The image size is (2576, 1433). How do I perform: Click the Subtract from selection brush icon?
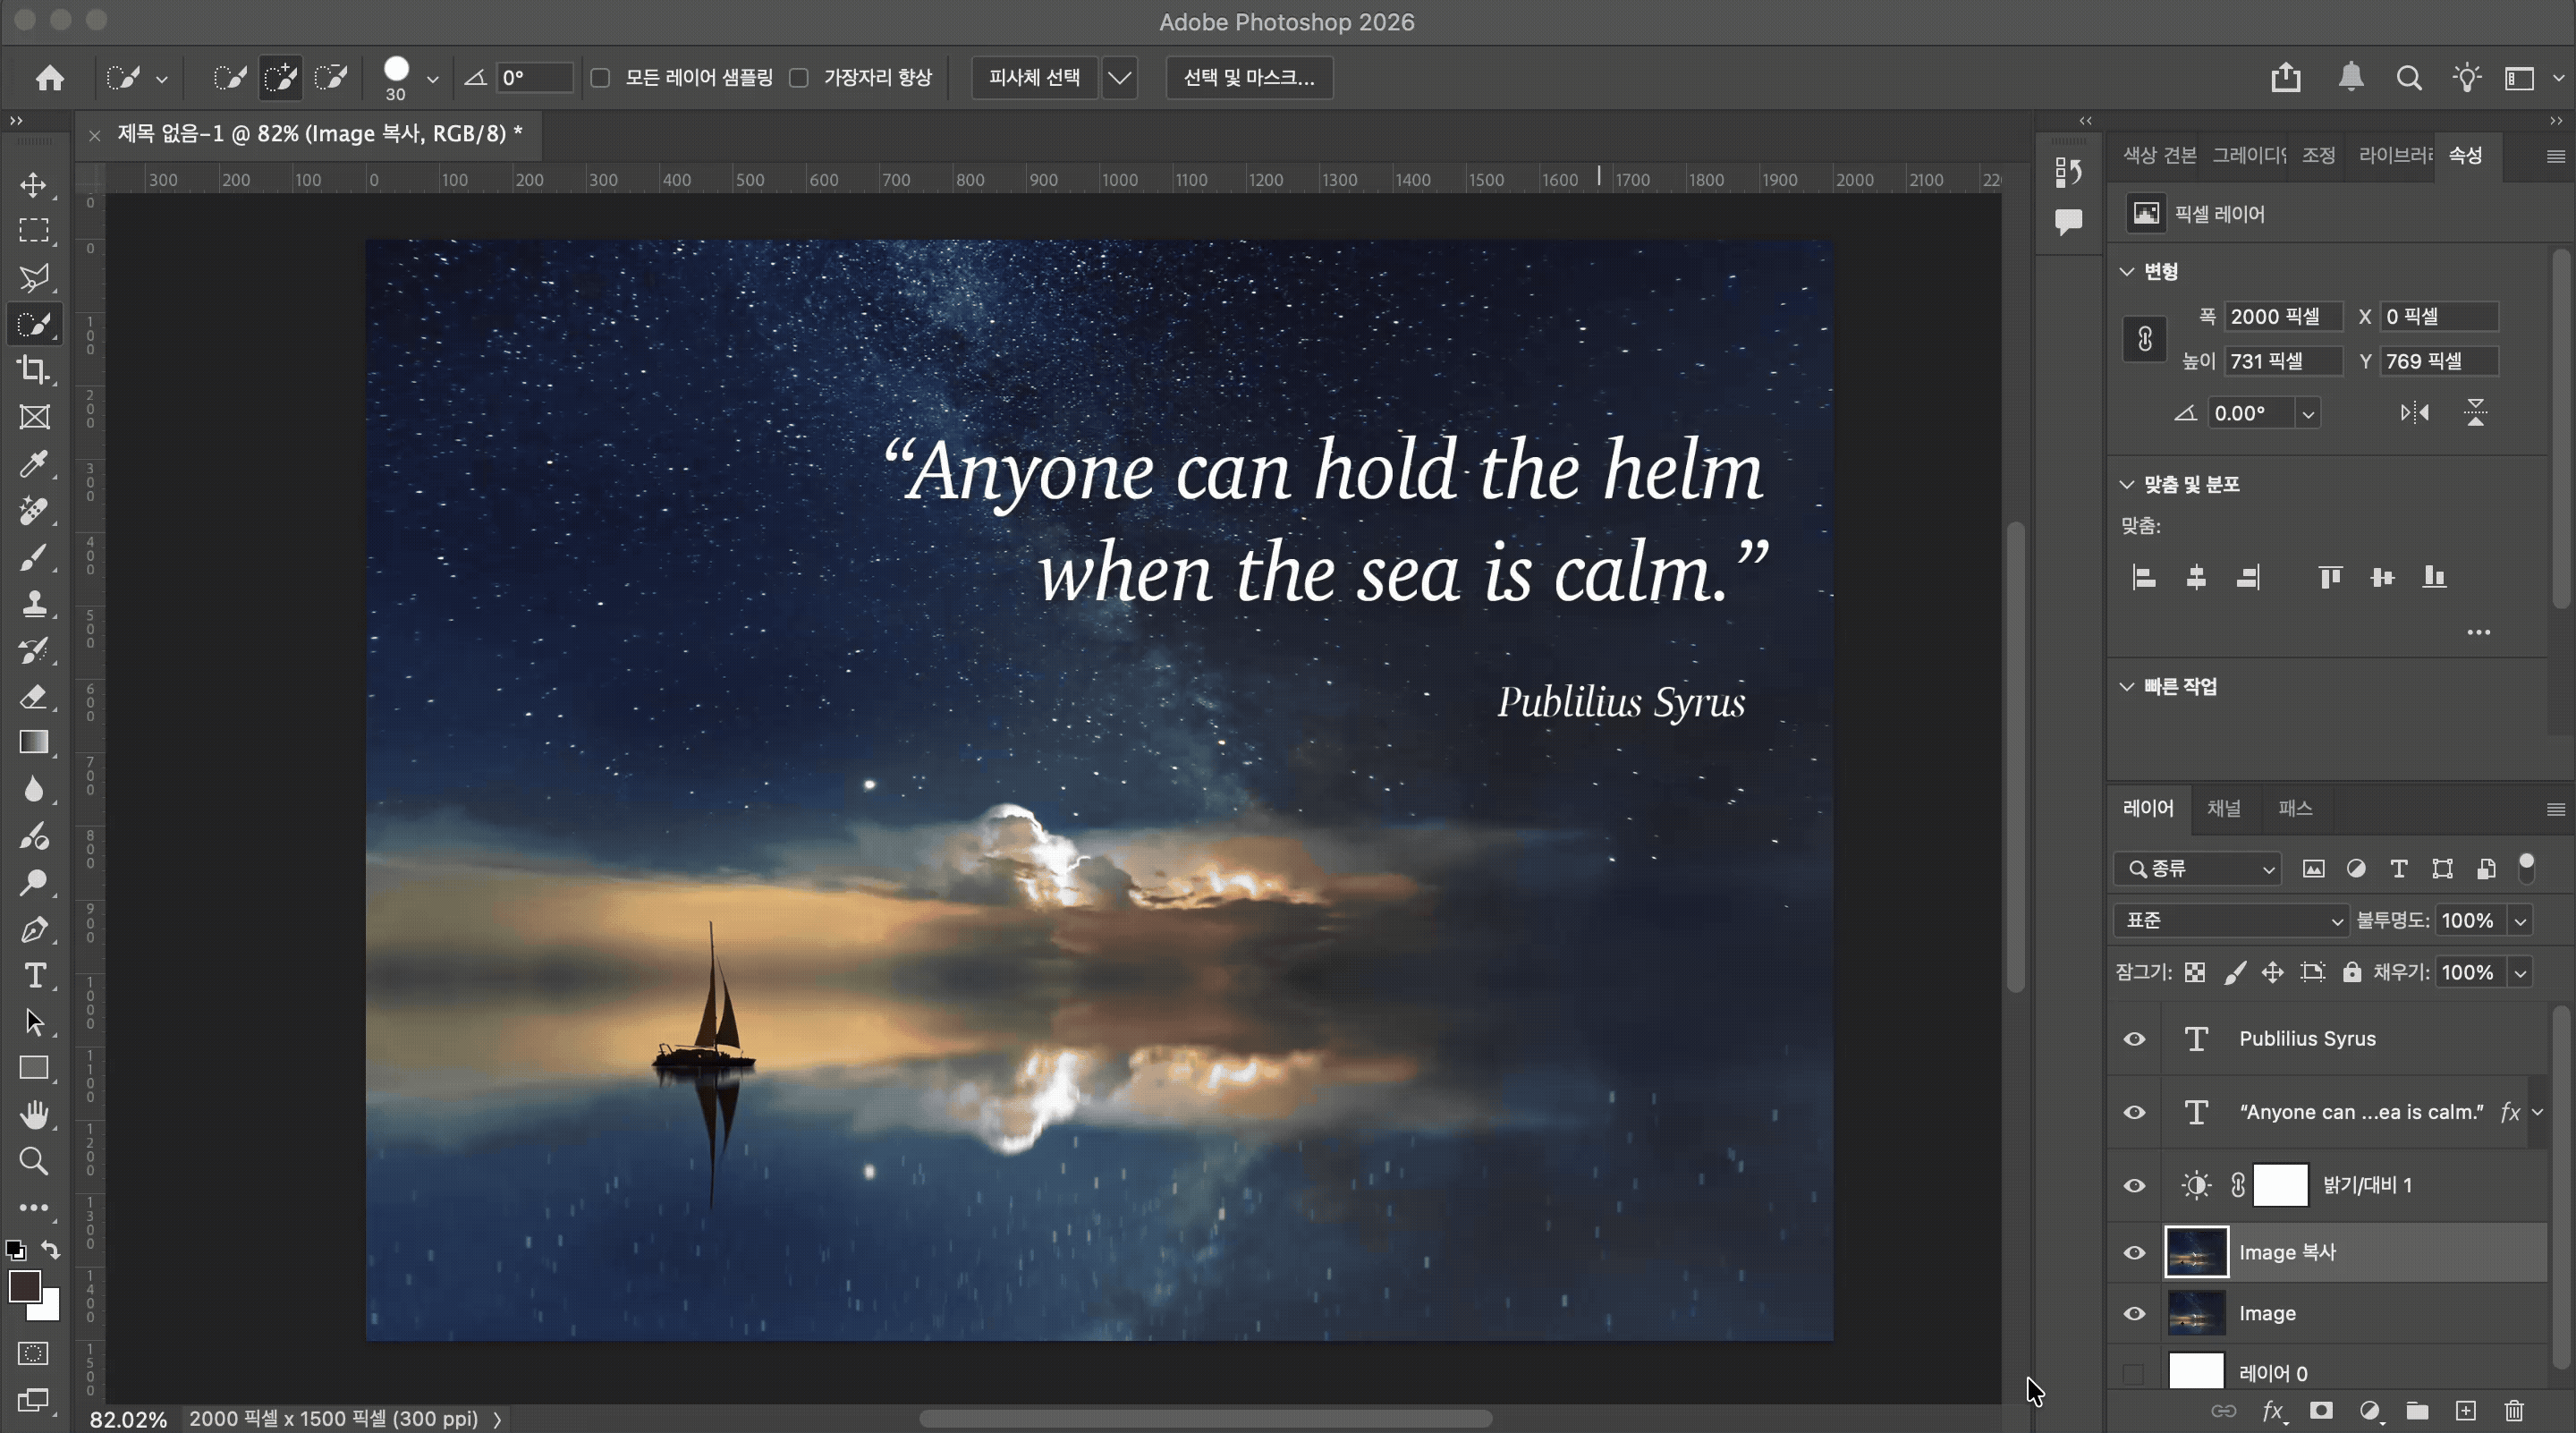(x=331, y=78)
